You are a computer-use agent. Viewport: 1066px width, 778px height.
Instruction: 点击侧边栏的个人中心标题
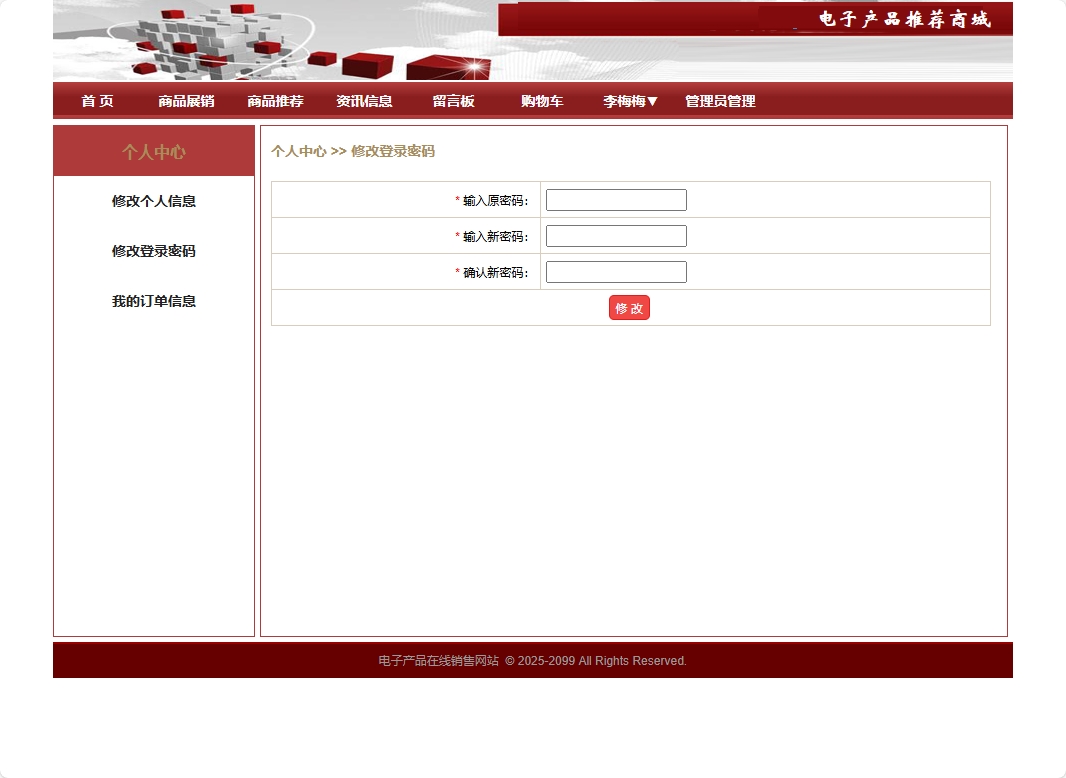pyautogui.click(x=153, y=151)
